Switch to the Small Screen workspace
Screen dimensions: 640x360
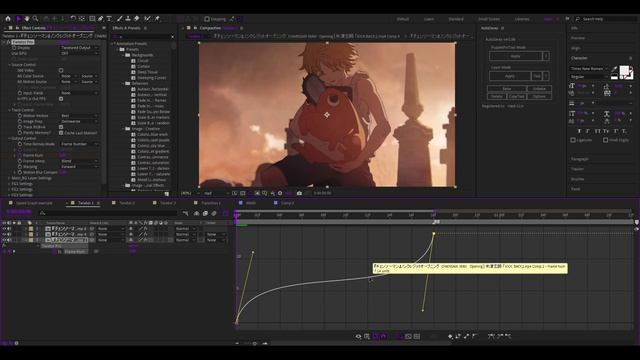[x=489, y=19]
